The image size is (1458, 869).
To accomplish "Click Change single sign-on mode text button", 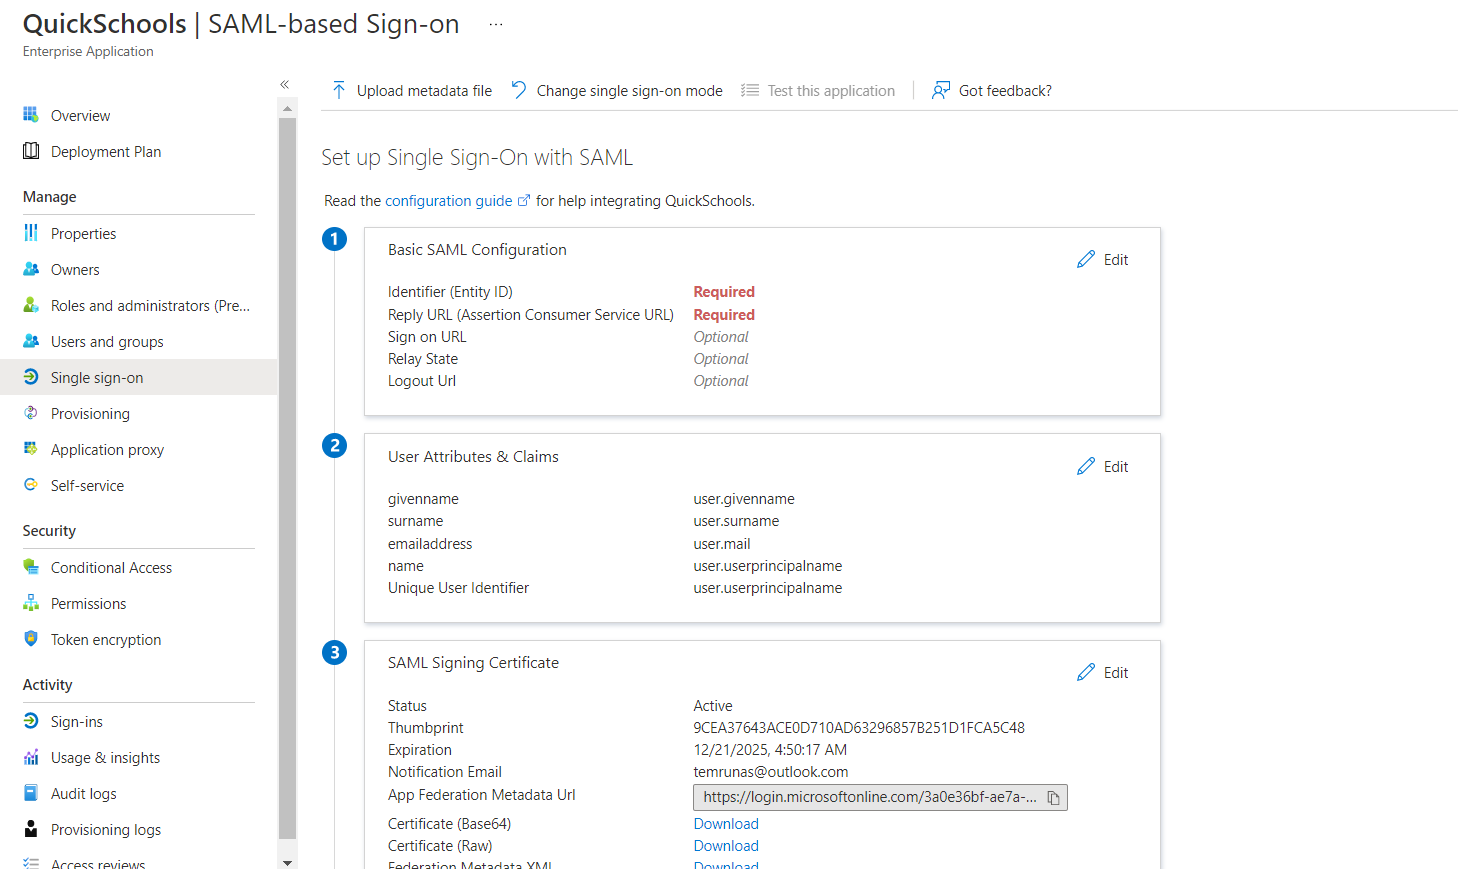I will [629, 90].
